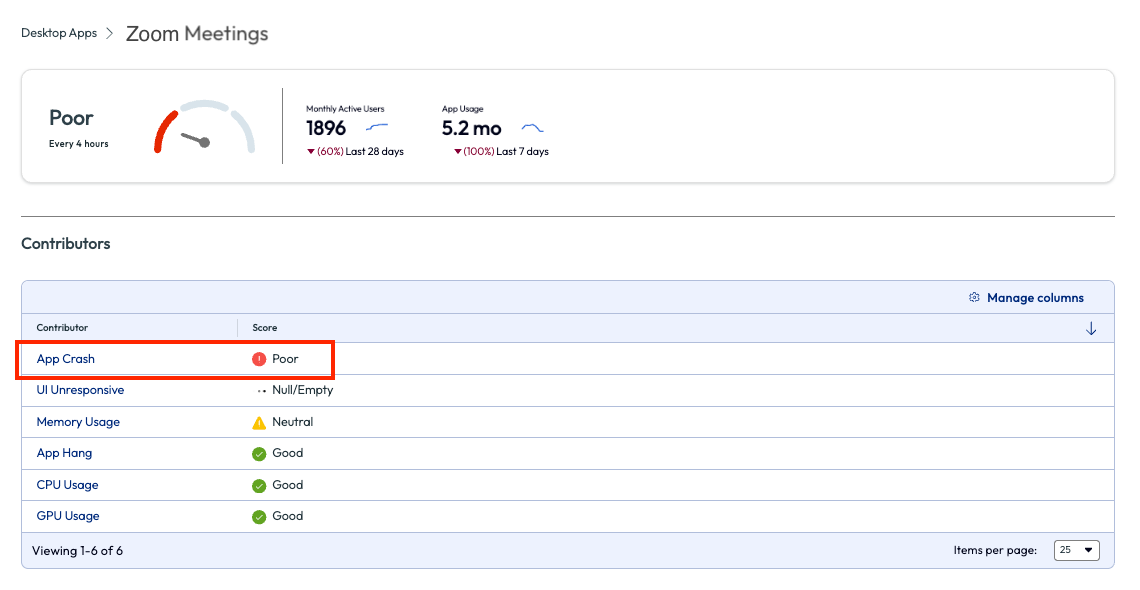The image size is (1140, 590).
Task: Click the (100%) Last 7 days trend
Action: pos(501,151)
